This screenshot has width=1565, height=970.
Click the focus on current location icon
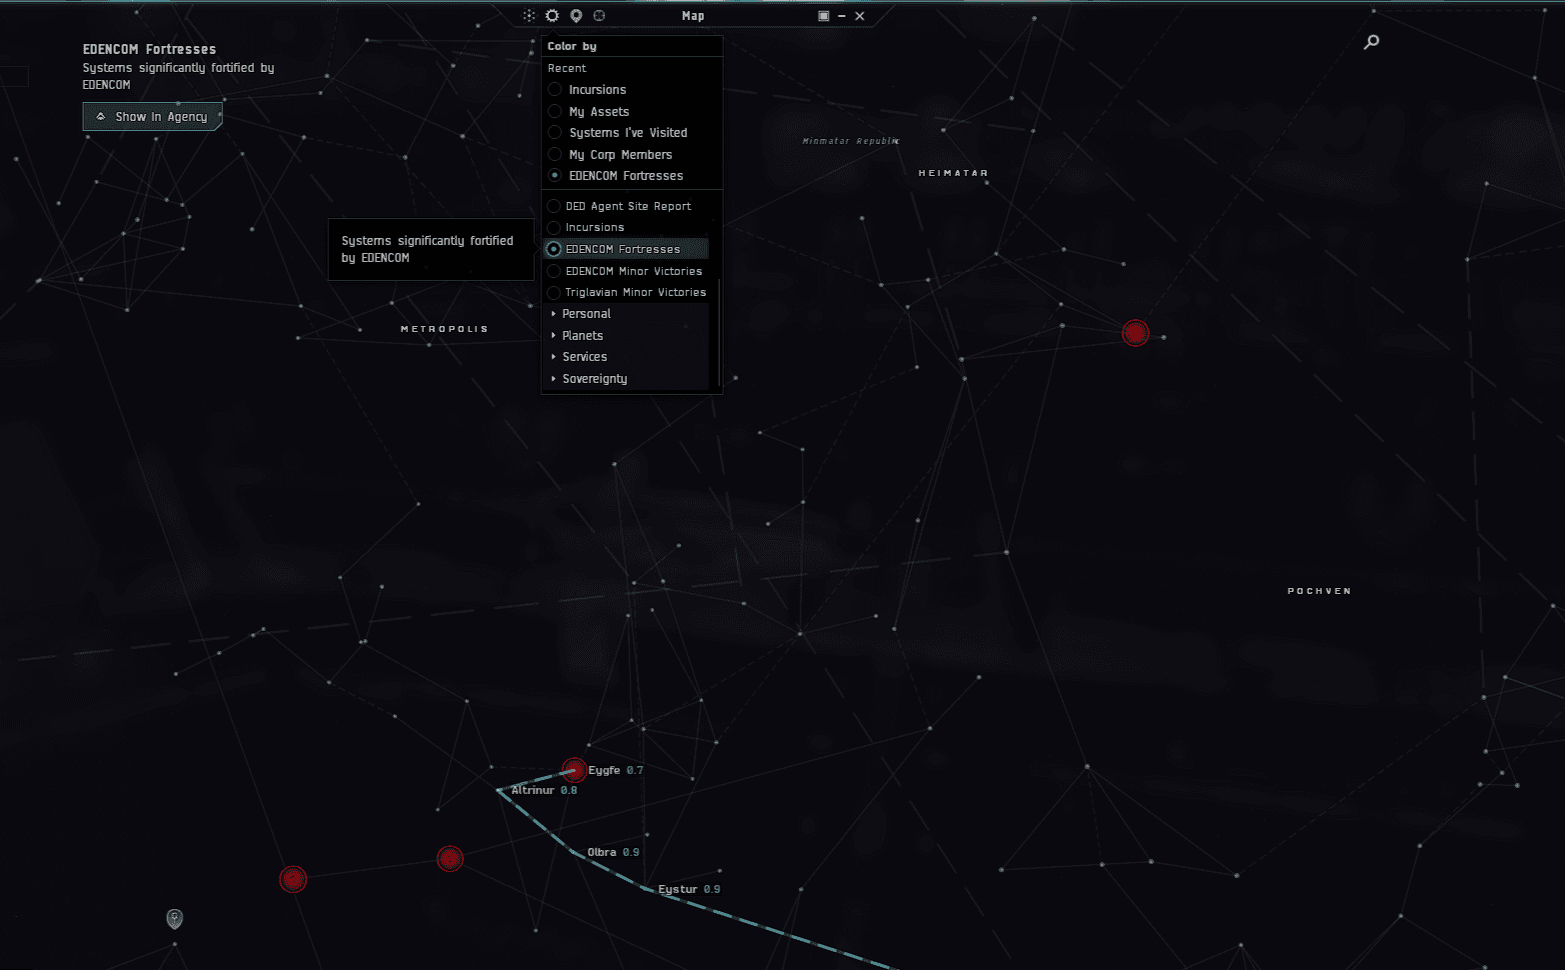[x=599, y=15]
